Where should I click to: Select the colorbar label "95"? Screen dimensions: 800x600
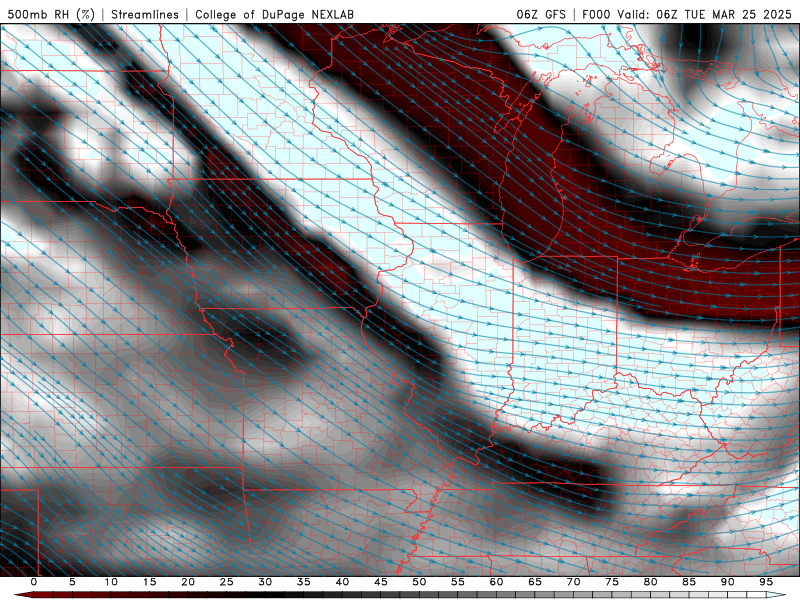tap(766, 582)
